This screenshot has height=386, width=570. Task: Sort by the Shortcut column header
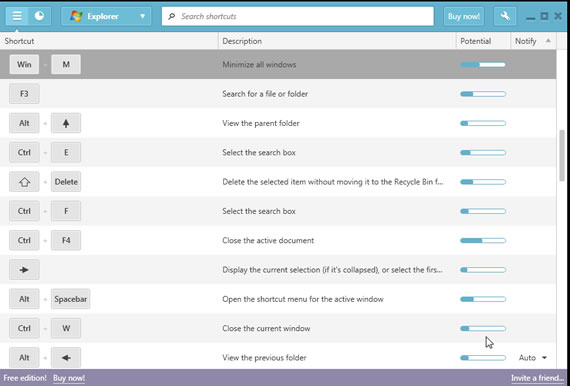[x=109, y=41]
